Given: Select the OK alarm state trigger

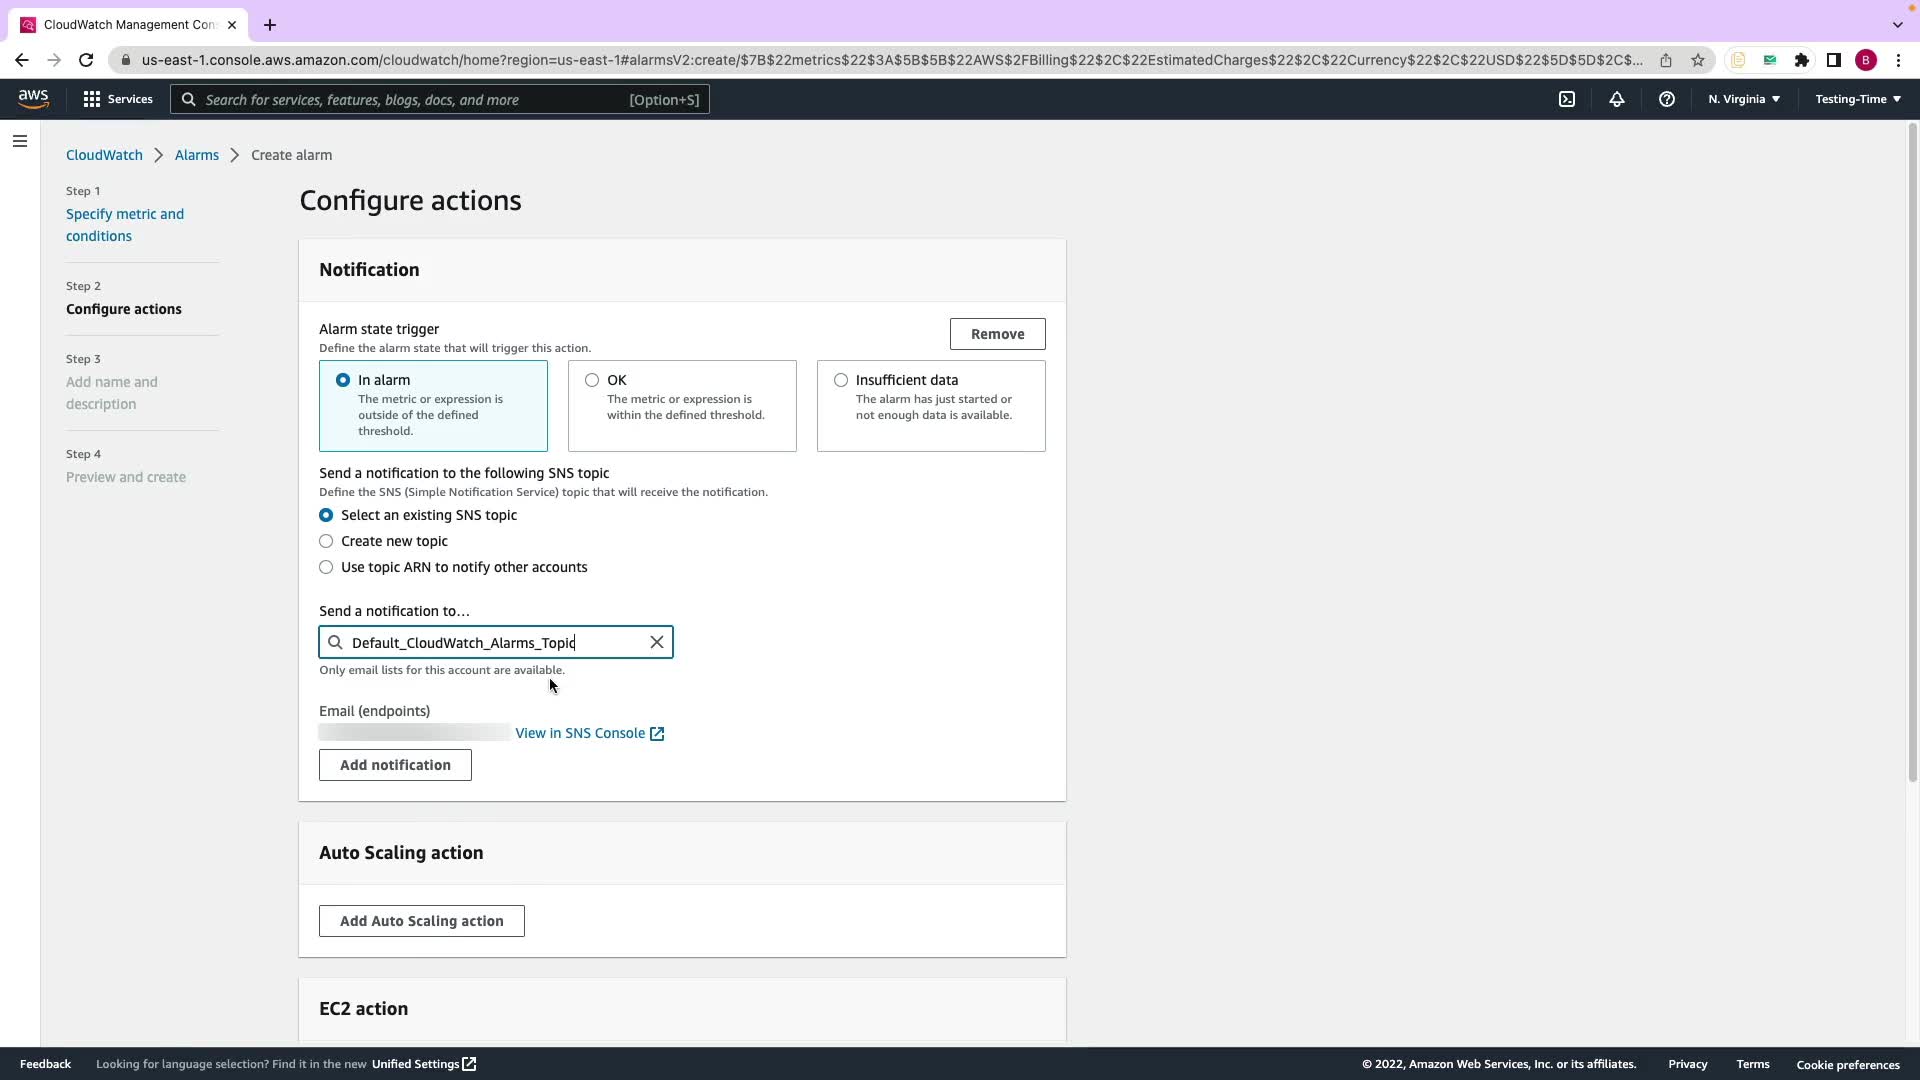Looking at the screenshot, I should click(x=592, y=380).
